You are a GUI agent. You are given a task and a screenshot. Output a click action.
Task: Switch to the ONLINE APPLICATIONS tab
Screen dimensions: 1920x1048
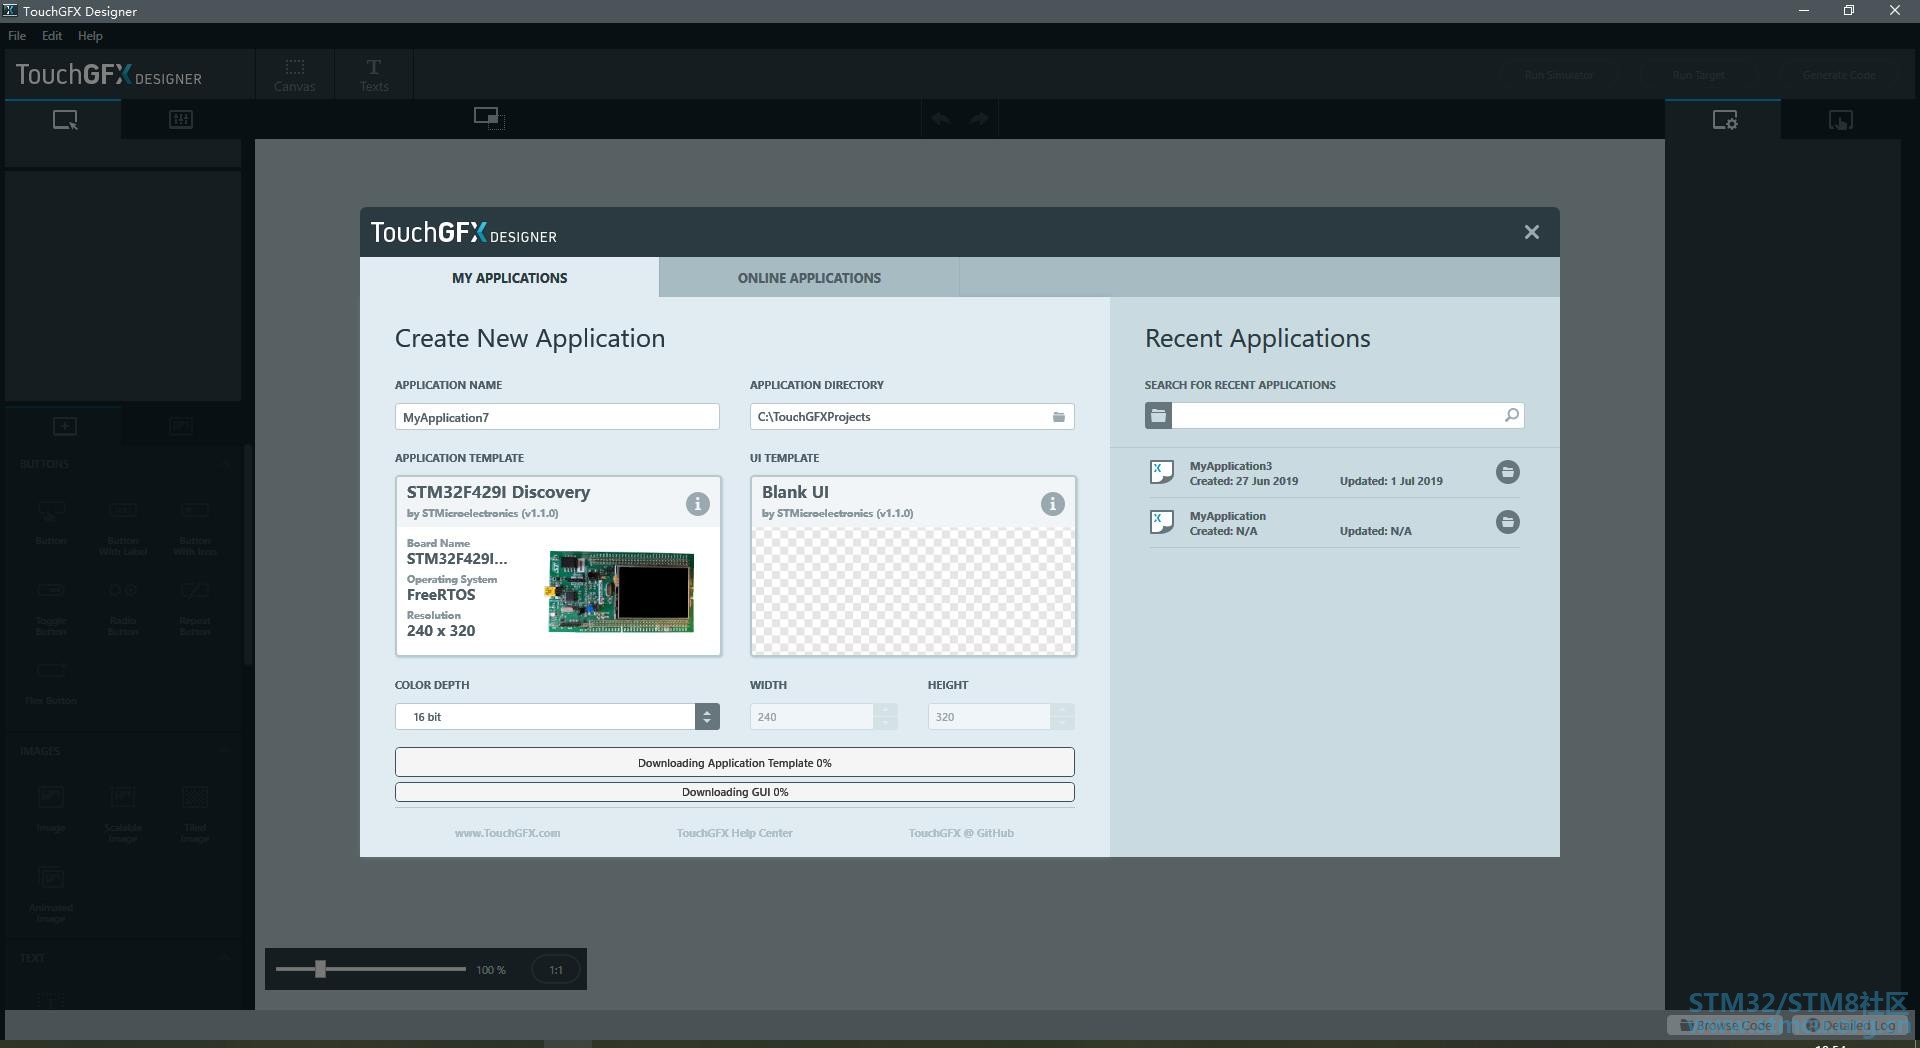[809, 278]
